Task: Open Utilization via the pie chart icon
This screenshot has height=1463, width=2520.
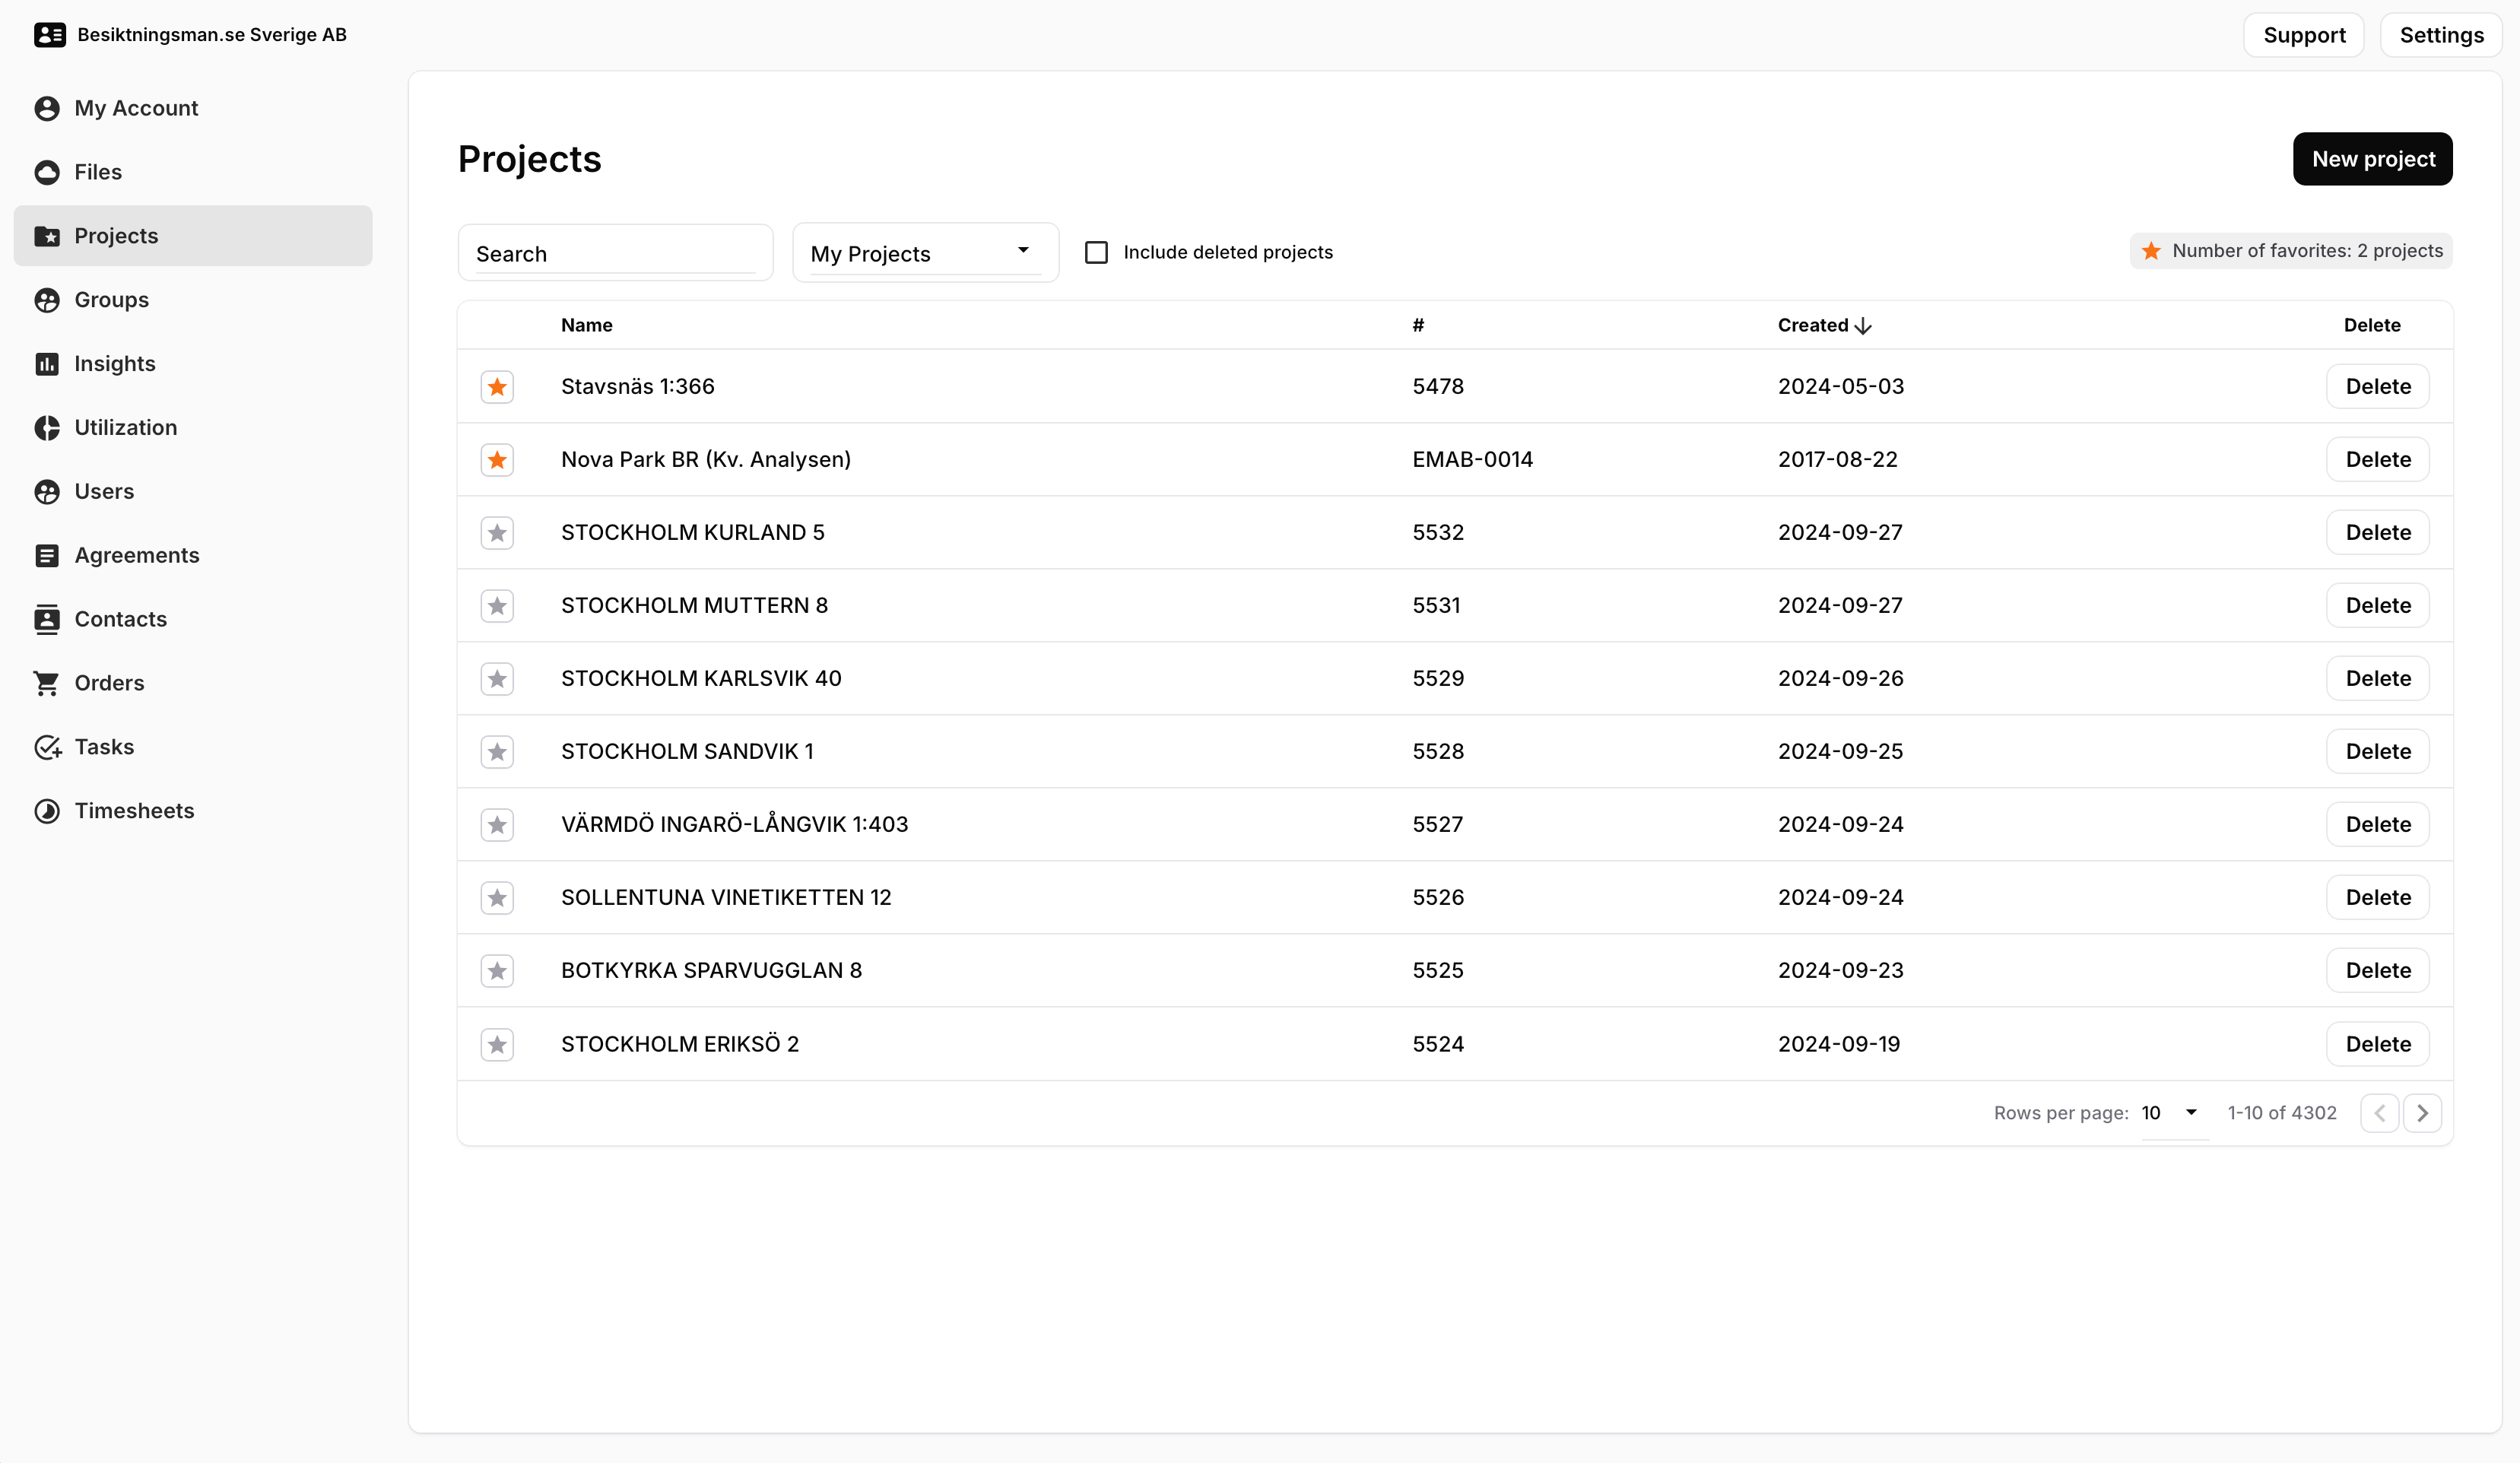Action: click(x=47, y=428)
